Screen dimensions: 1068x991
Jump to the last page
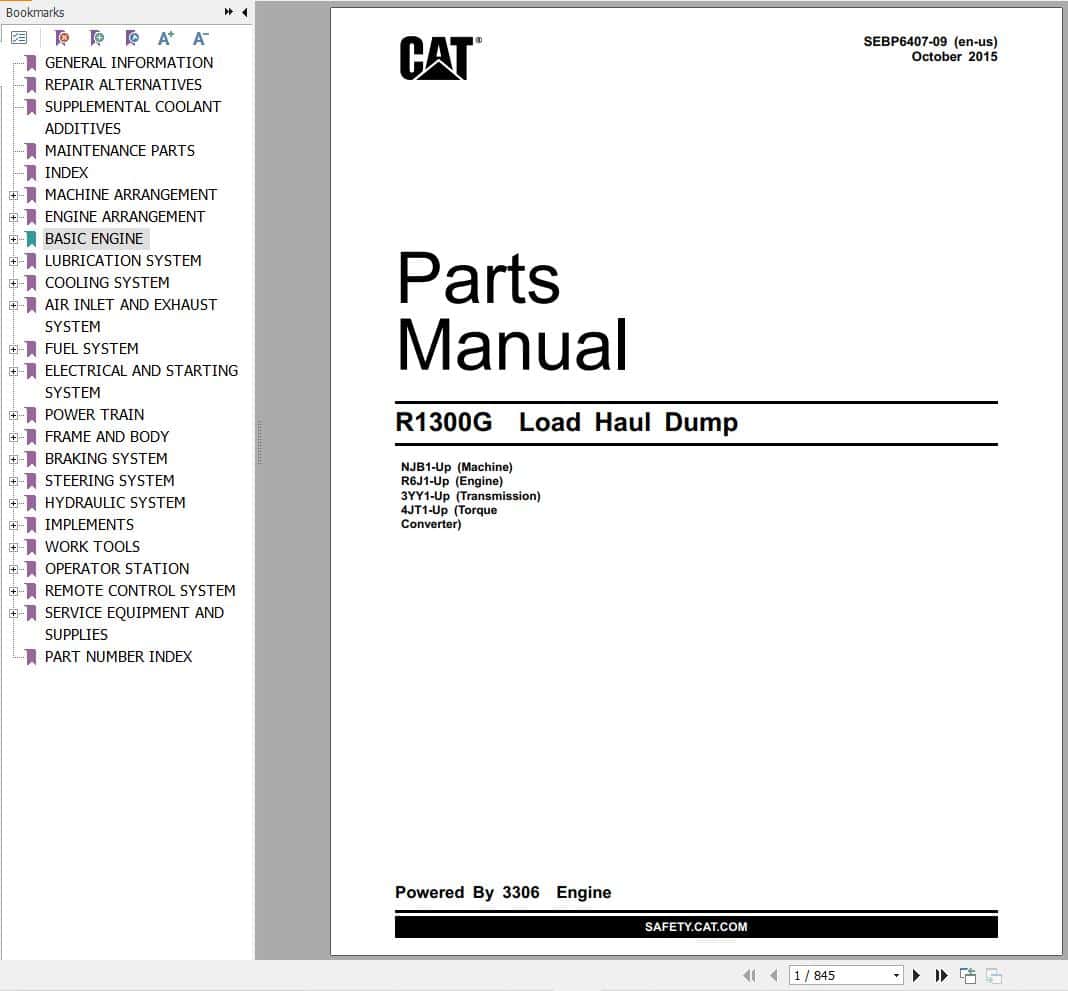point(941,975)
